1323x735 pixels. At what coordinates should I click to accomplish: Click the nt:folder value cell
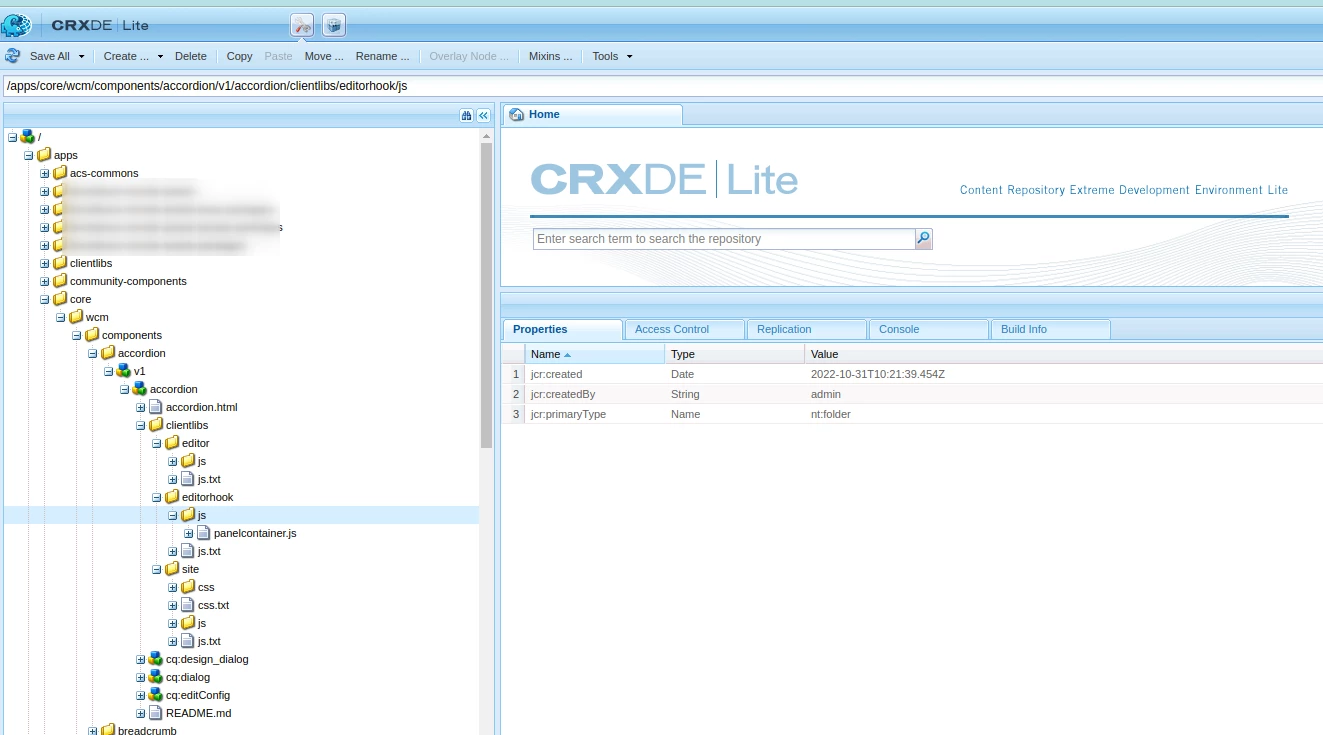point(1063,414)
